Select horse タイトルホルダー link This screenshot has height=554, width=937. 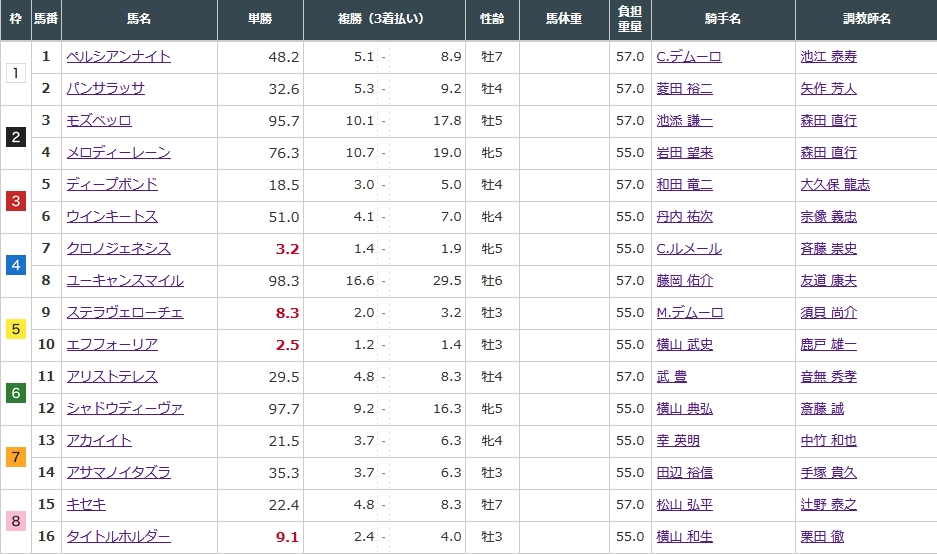[x=118, y=537]
